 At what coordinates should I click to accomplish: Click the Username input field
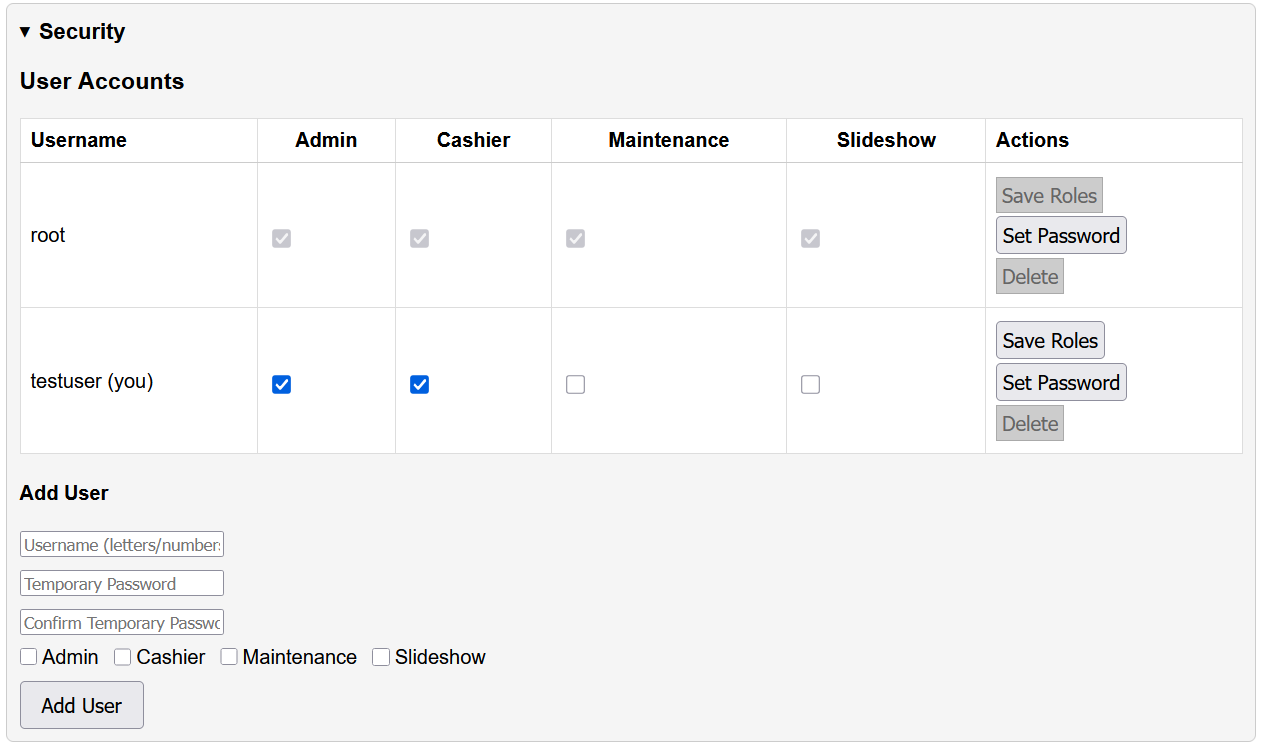tap(121, 544)
